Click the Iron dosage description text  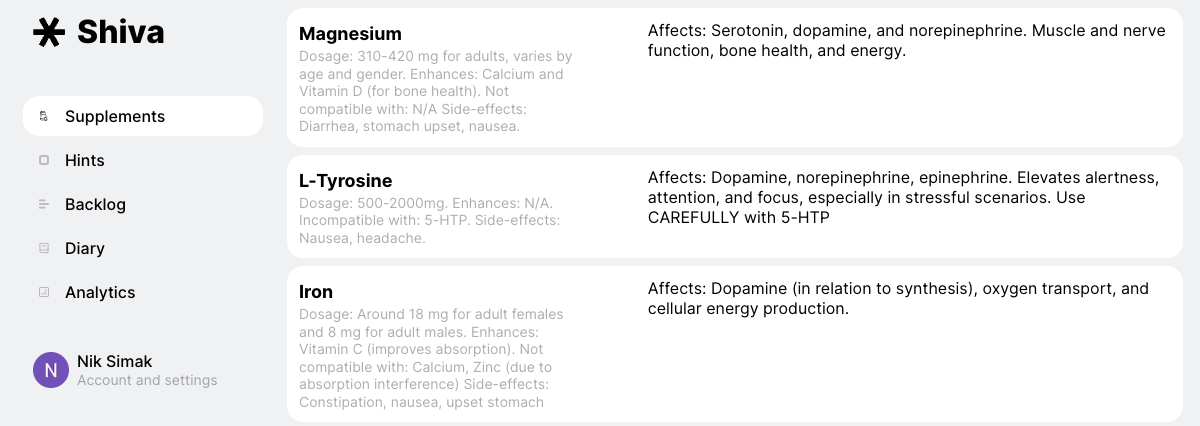(x=430, y=358)
